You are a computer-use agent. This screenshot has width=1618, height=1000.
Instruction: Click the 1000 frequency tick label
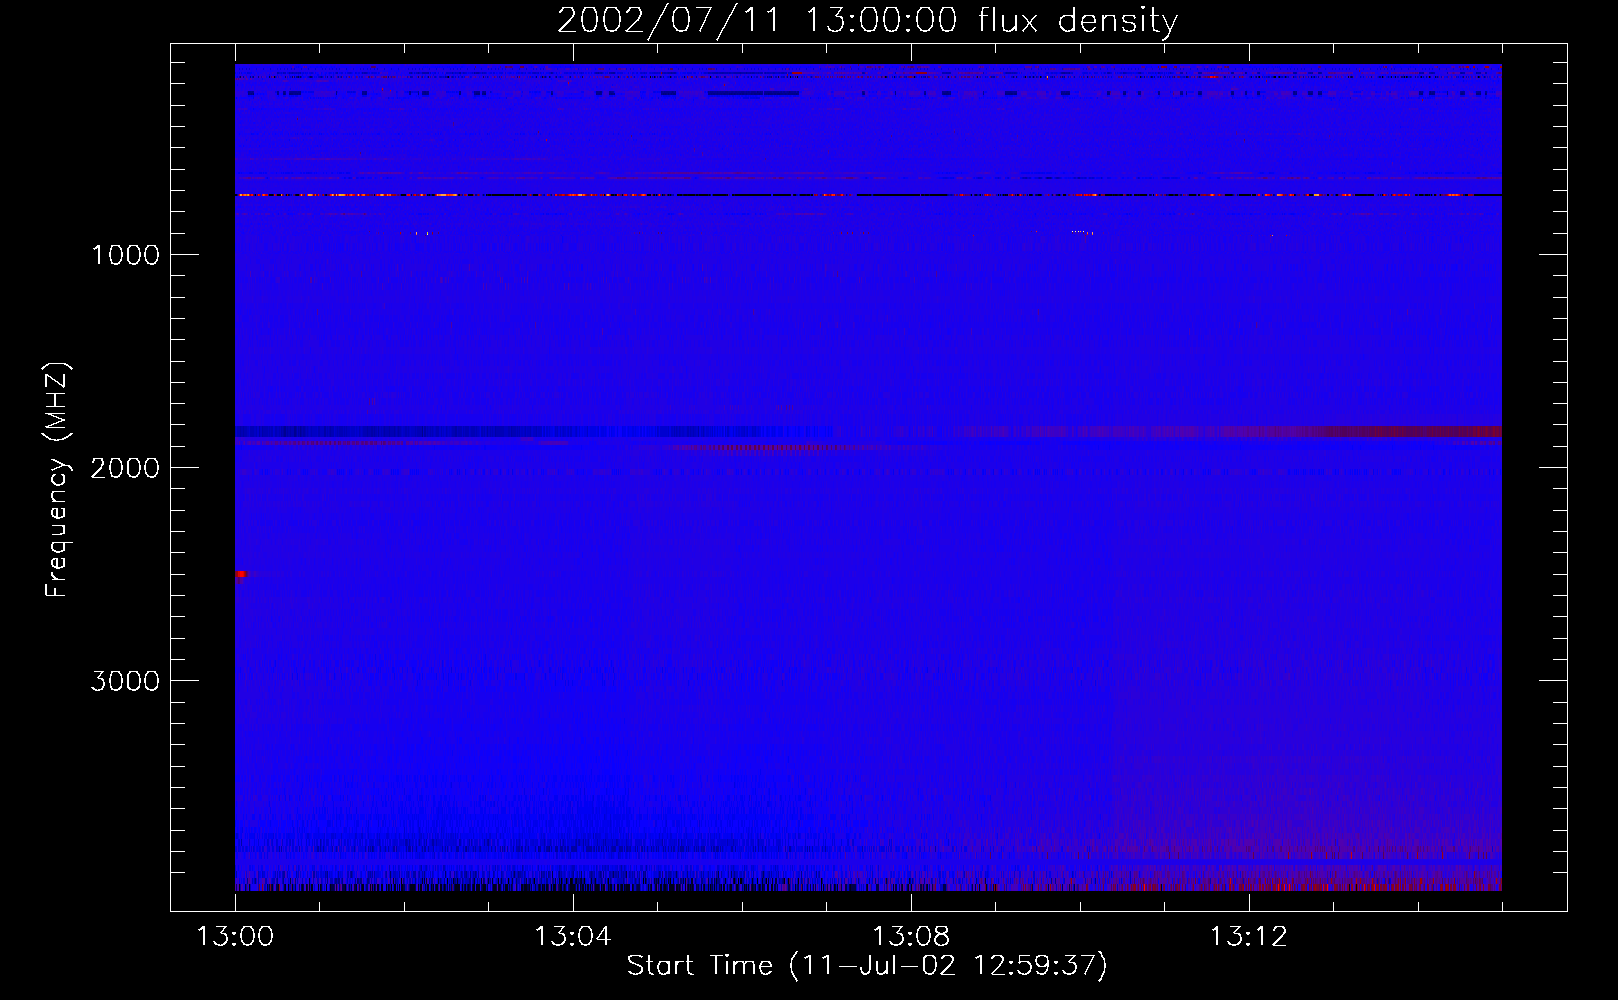pos(125,255)
